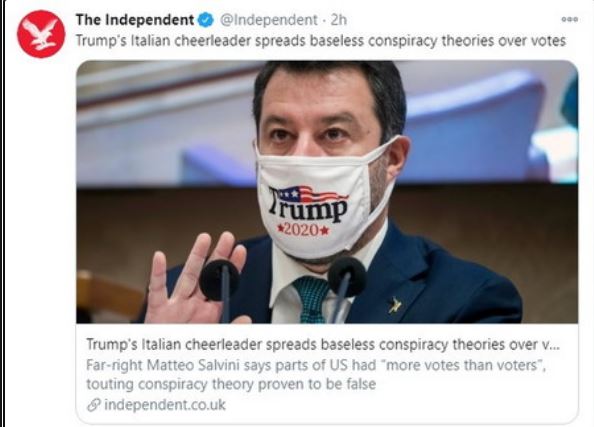Click the Trump 2020 mask in the preview photo

pos(322,203)
